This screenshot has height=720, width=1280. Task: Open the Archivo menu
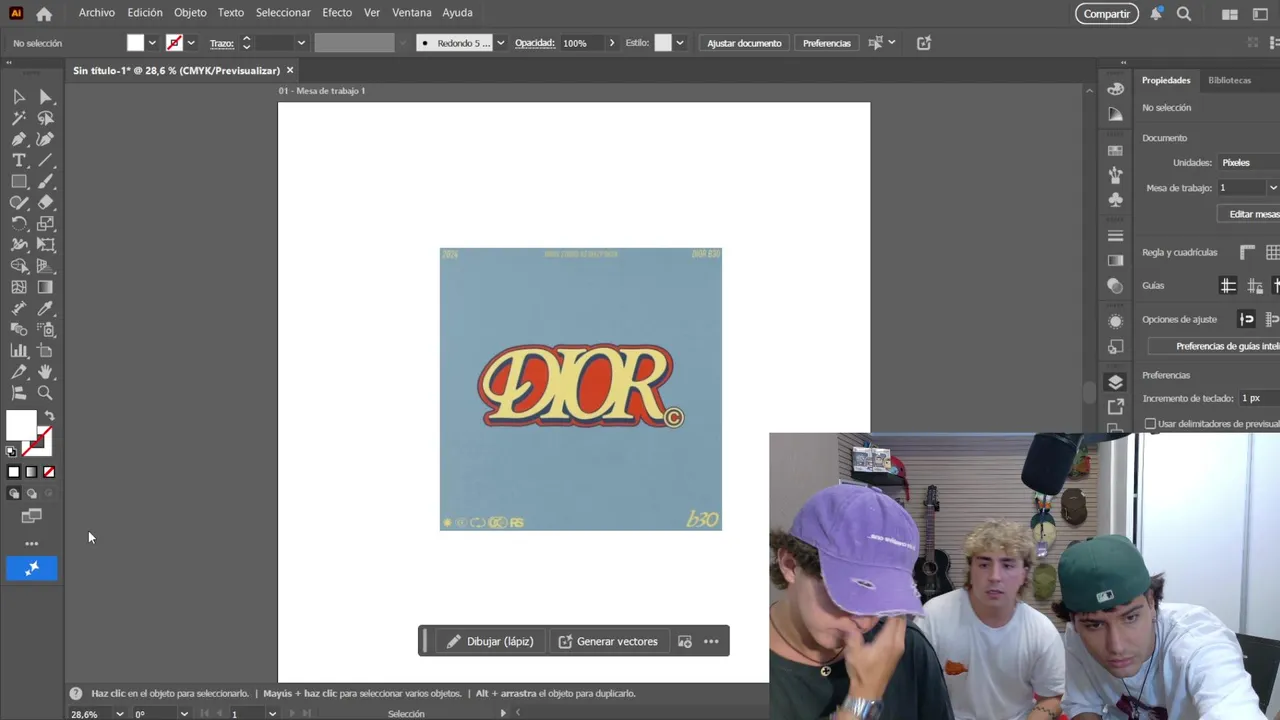(x=97, y=13)
